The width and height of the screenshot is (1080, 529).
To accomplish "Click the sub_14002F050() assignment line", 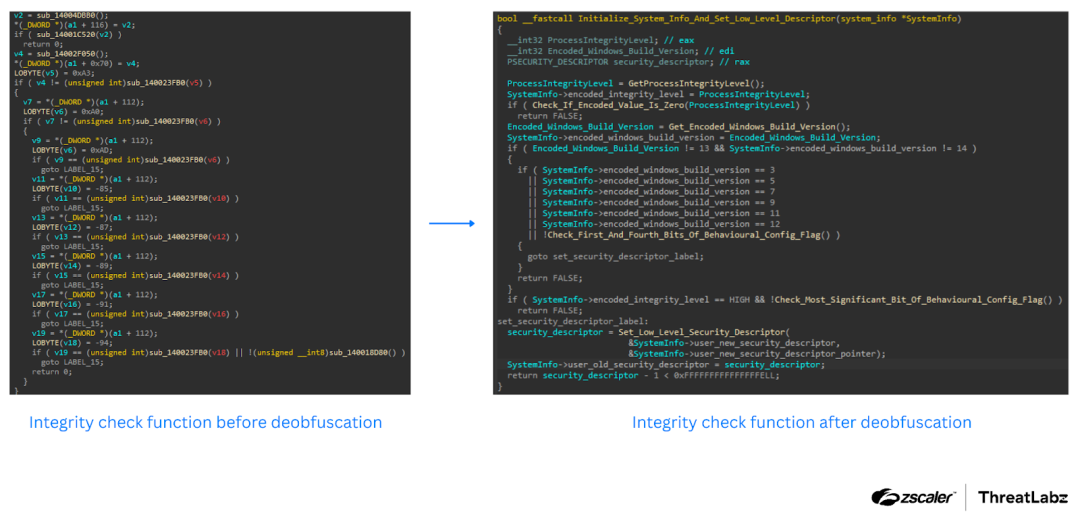I will click(62, 53).
